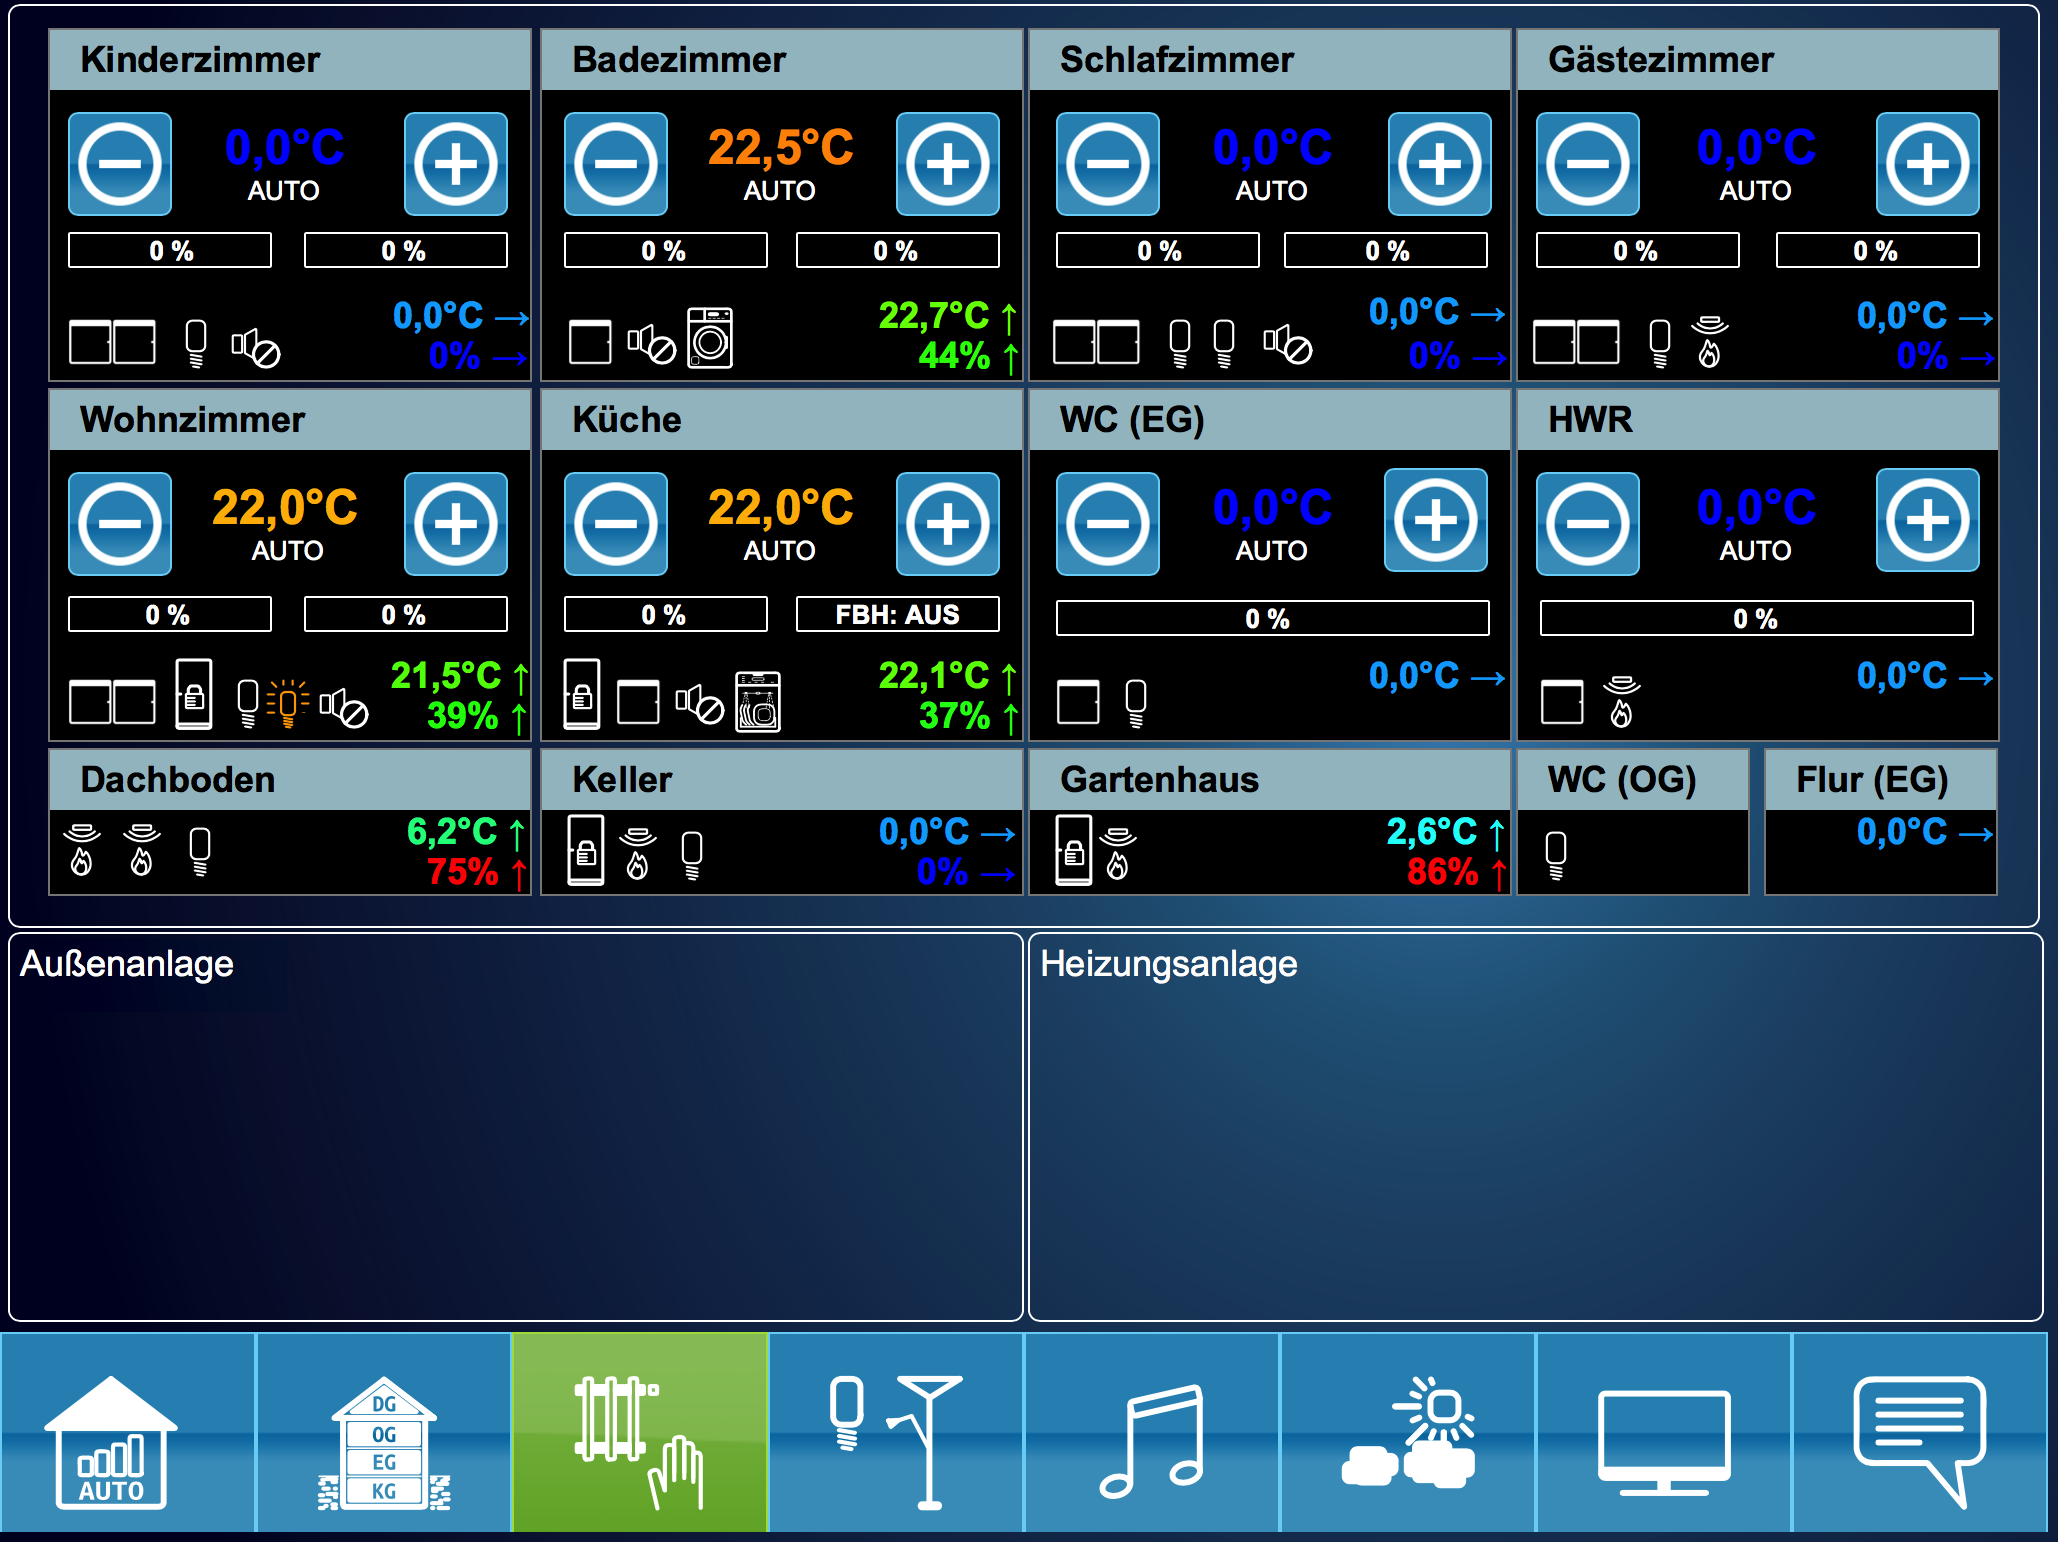Viewport: 2058px width, 1542px height.
Task: Open lamp and antenna devices section
Action: (x=896, y=1432)
